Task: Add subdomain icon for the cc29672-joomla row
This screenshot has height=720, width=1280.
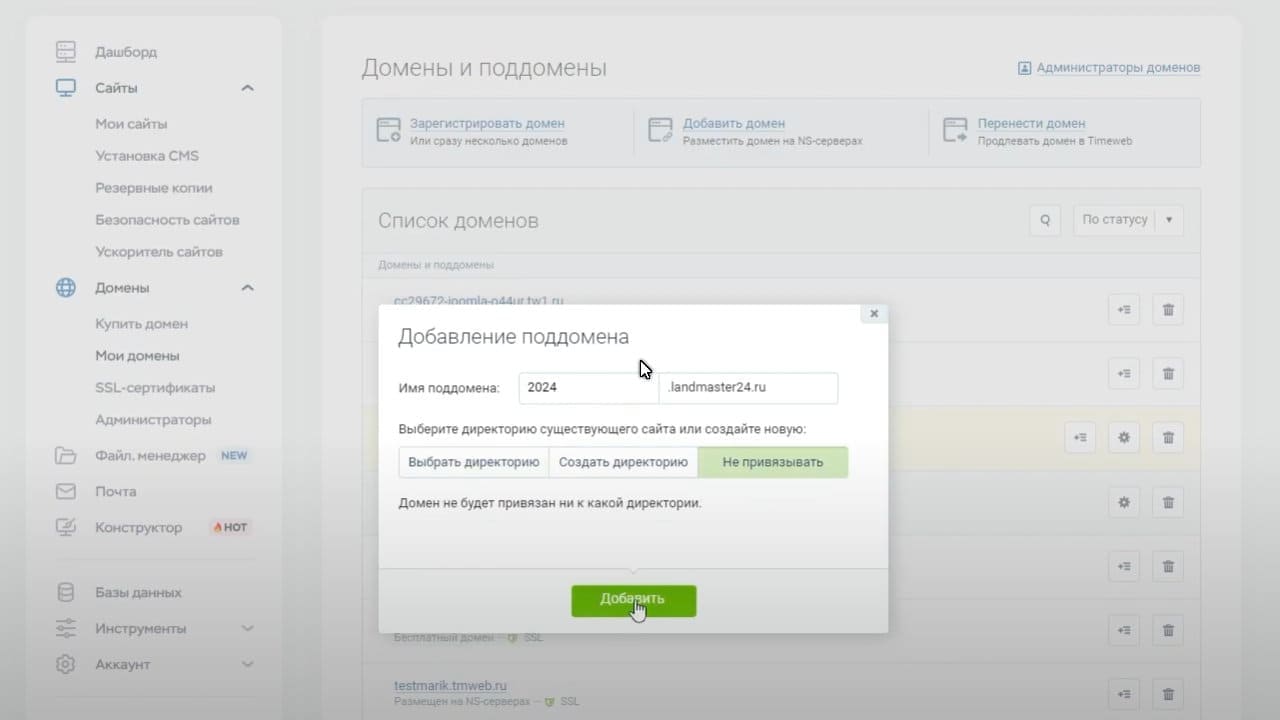Action: (x=1124, y=310)
